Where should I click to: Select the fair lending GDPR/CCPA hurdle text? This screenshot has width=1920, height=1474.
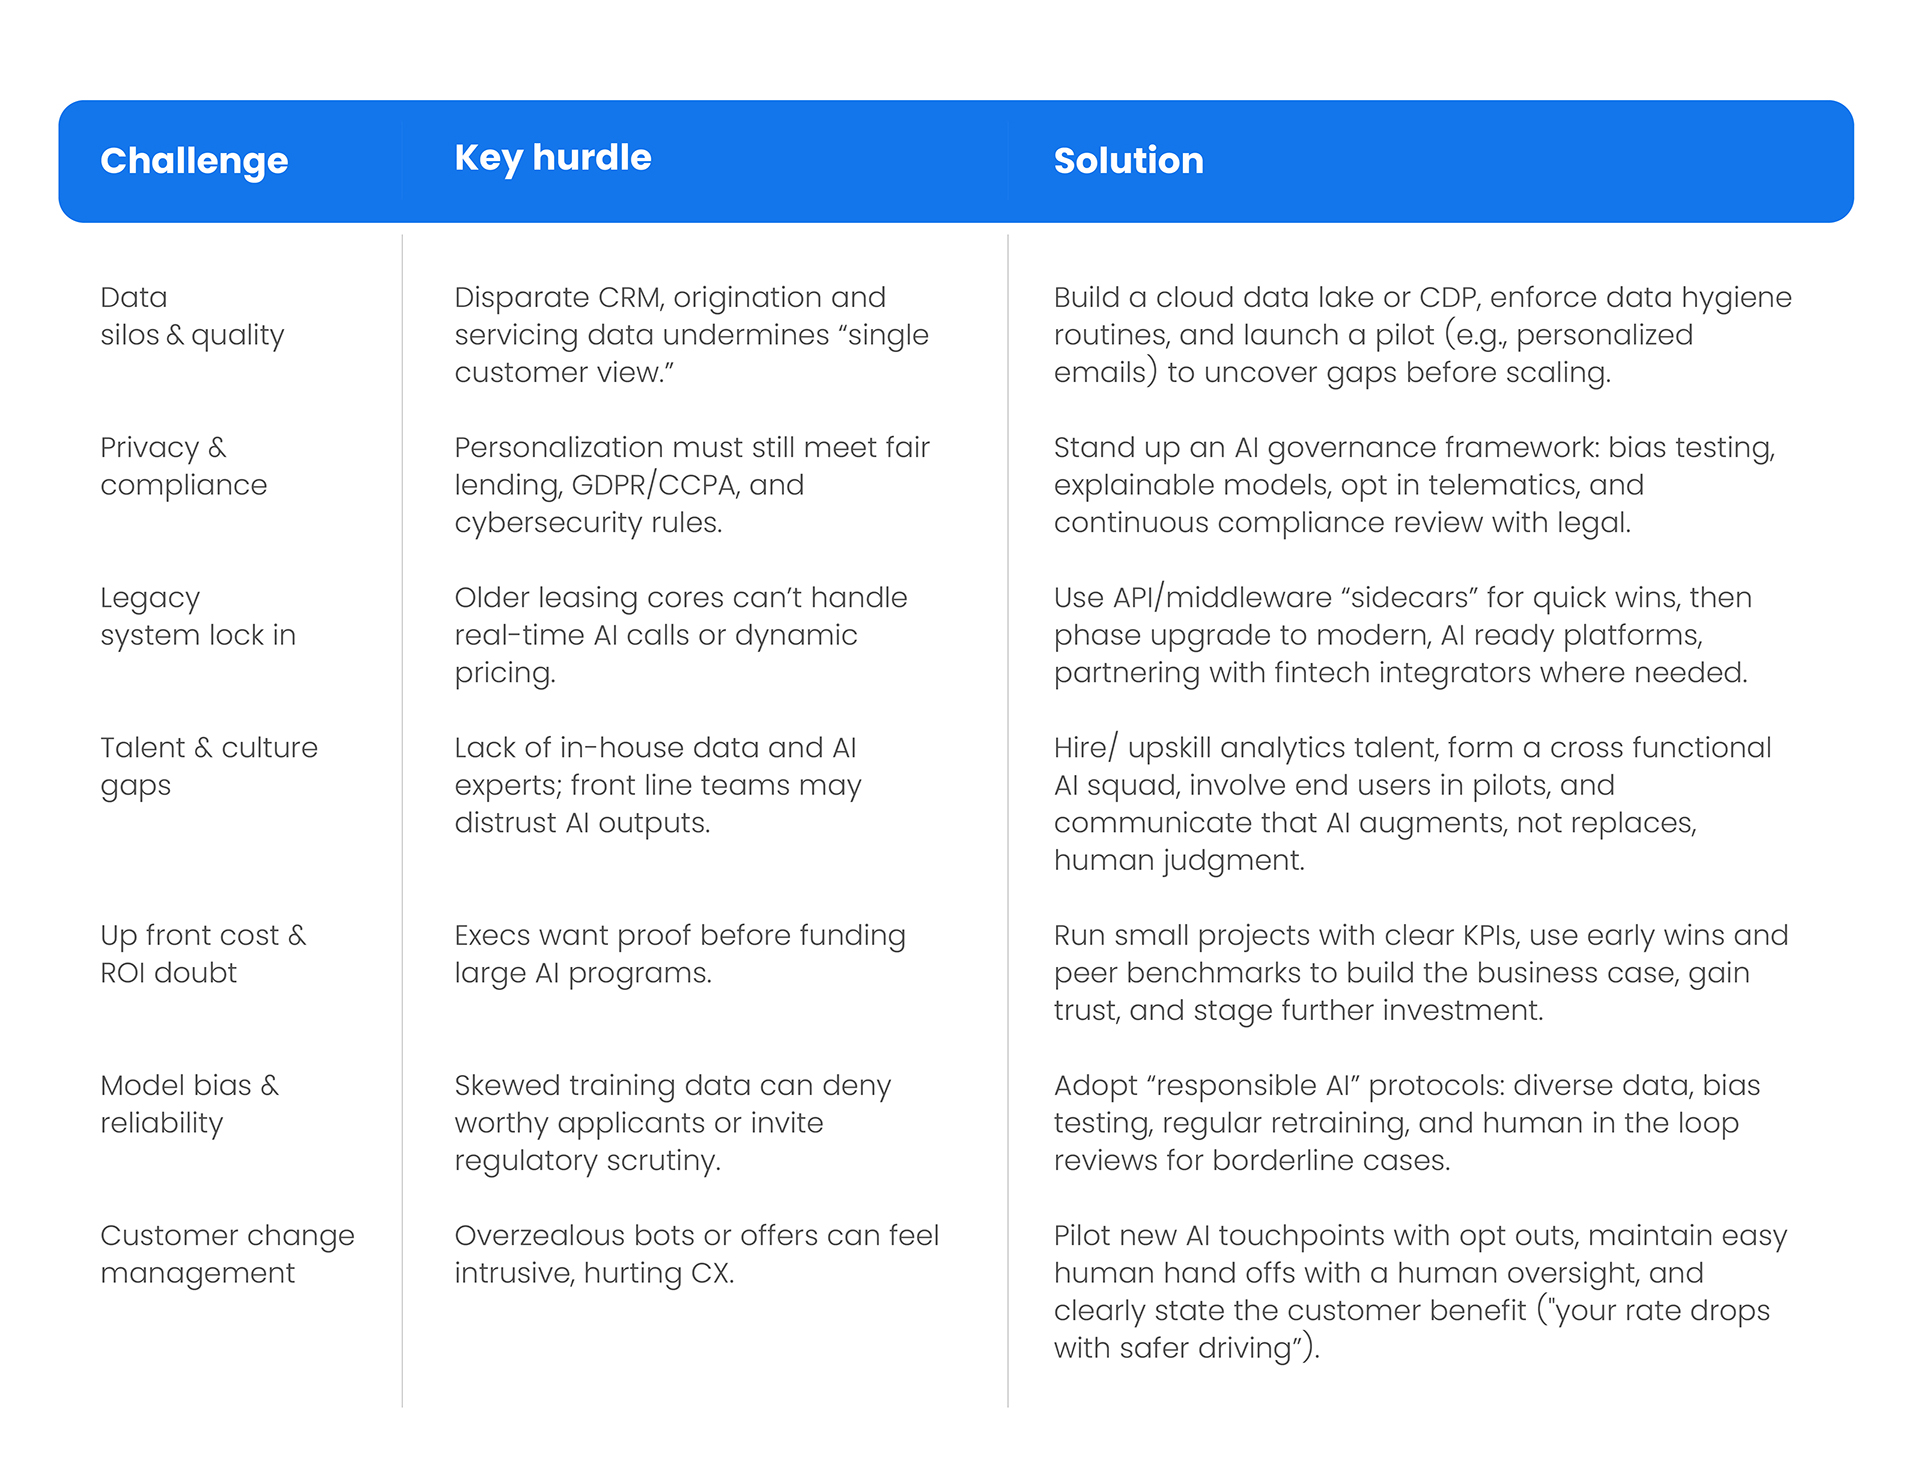[x=692, y=485]
